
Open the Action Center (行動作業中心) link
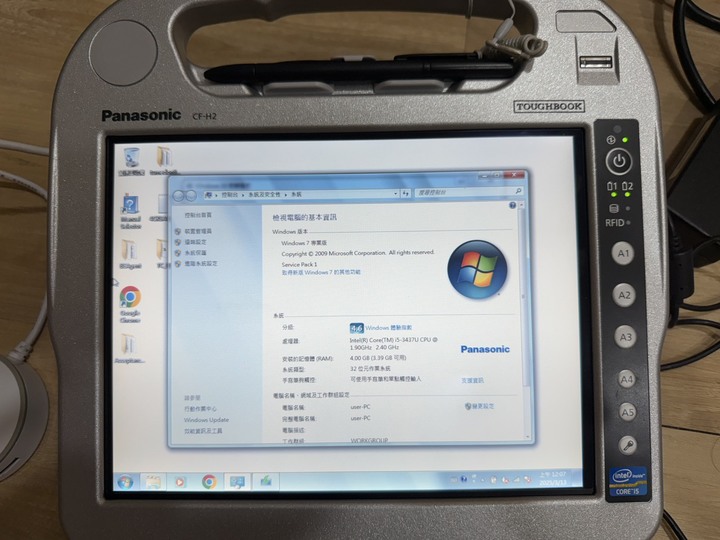[x=200, y=409]
